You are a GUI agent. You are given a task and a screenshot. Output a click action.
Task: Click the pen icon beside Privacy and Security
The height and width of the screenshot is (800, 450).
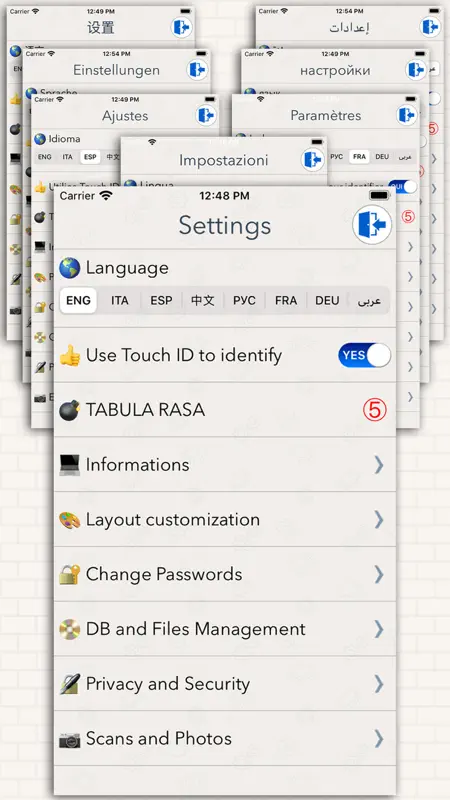69,684
